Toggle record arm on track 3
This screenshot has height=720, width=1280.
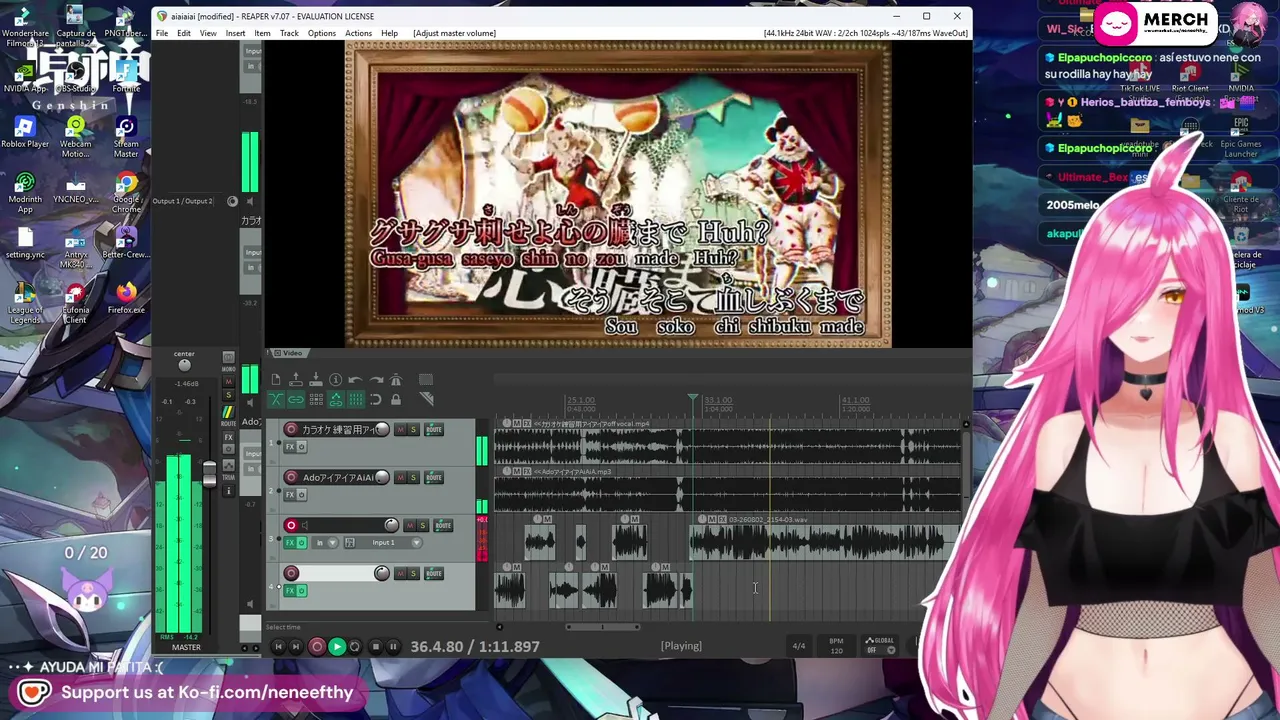(291, 525)
